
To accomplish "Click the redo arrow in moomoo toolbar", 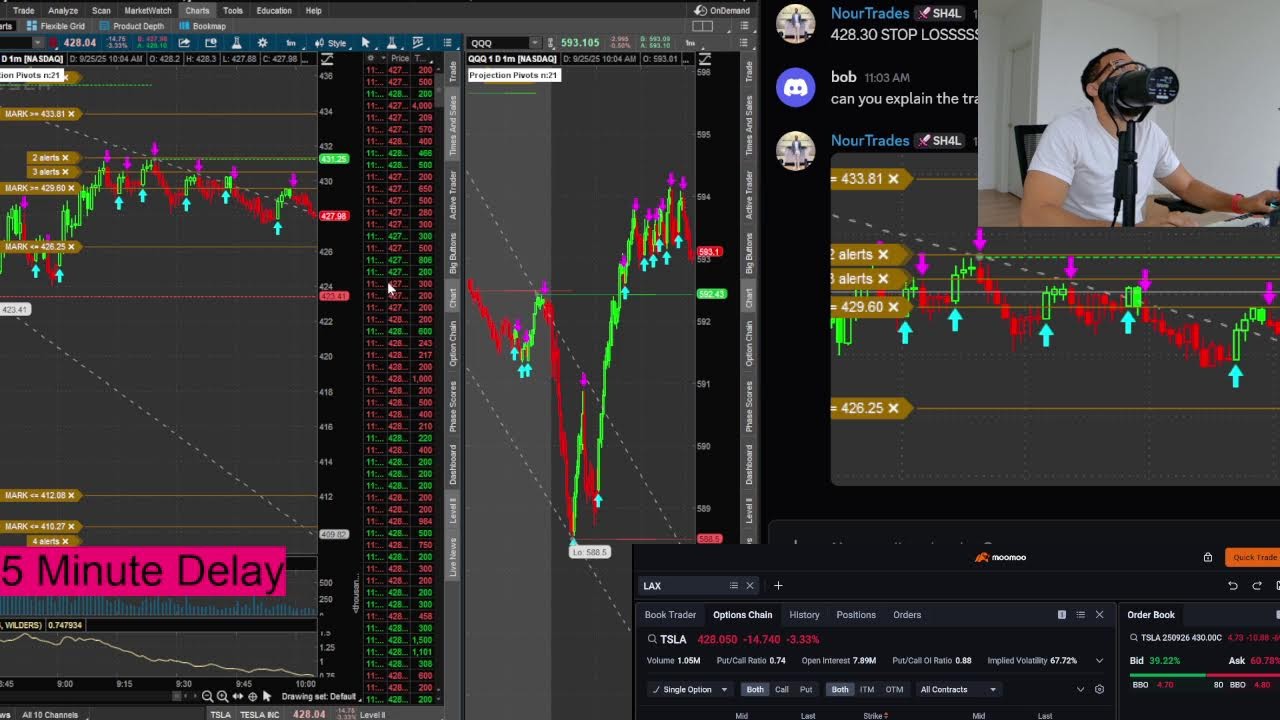I will click(1257, 586).
